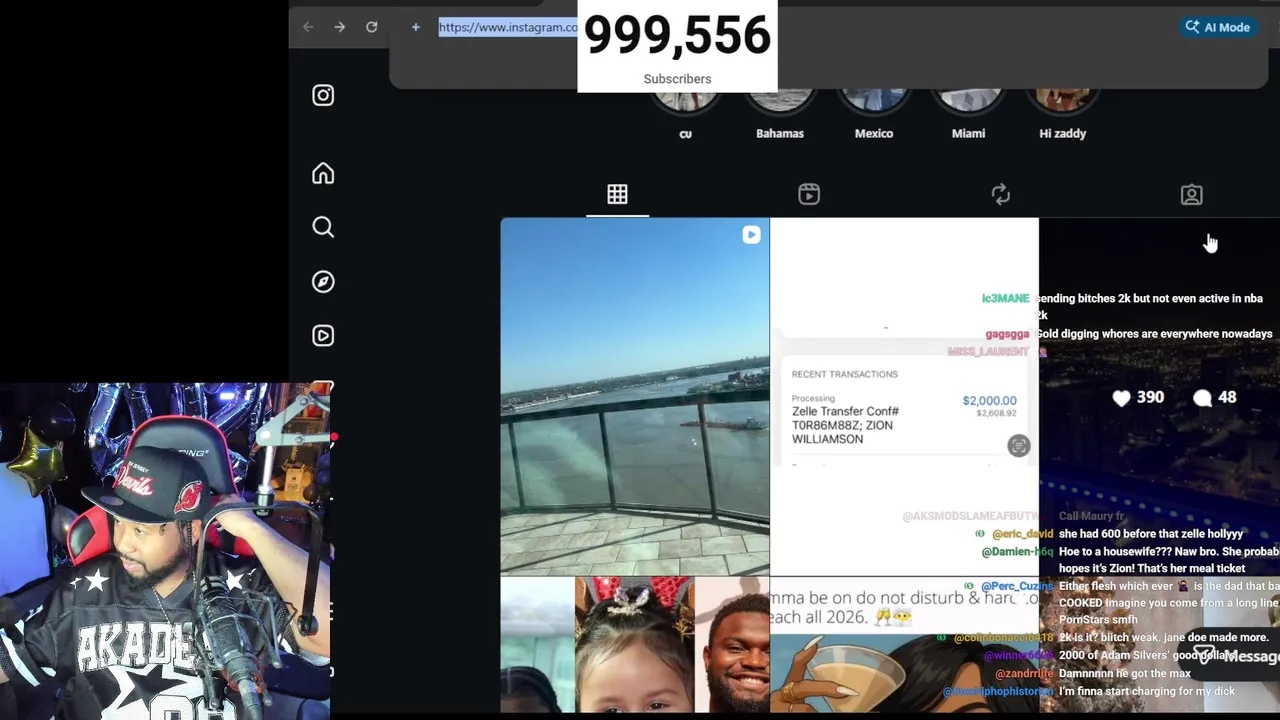
Task: Open the Zelle transfer transaction post
Action: pyautogui.click(x=904, y=397)
